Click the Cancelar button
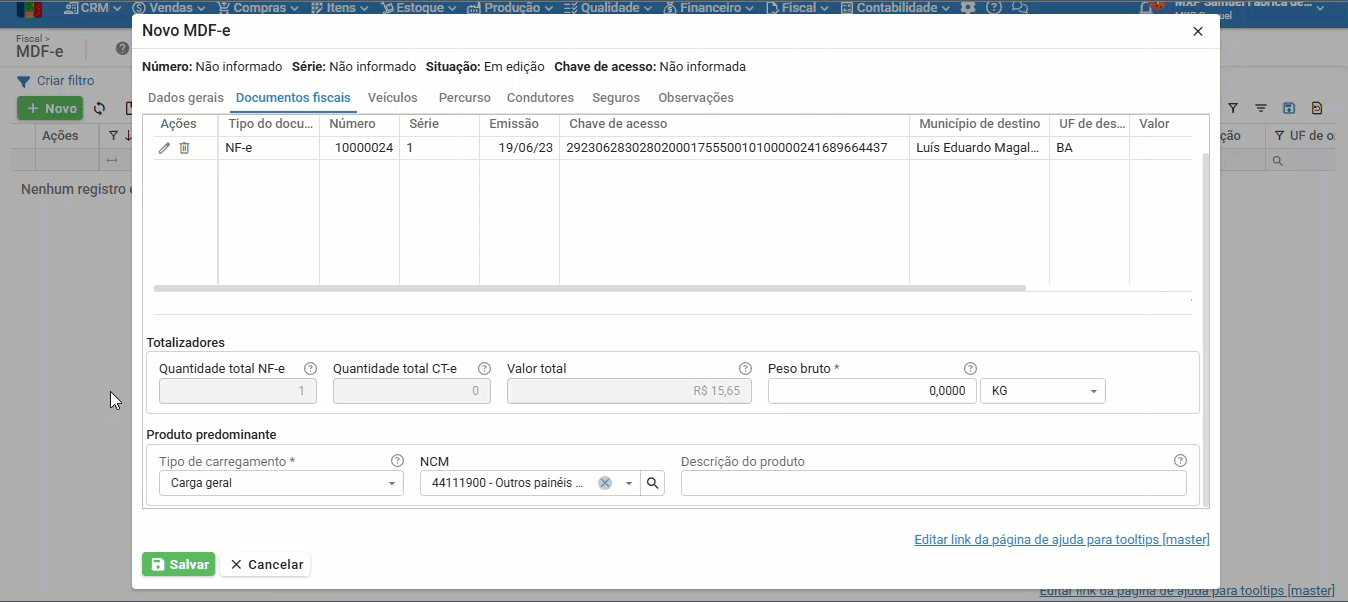This screenshot has height=602, width=1348. pos(266,564)
